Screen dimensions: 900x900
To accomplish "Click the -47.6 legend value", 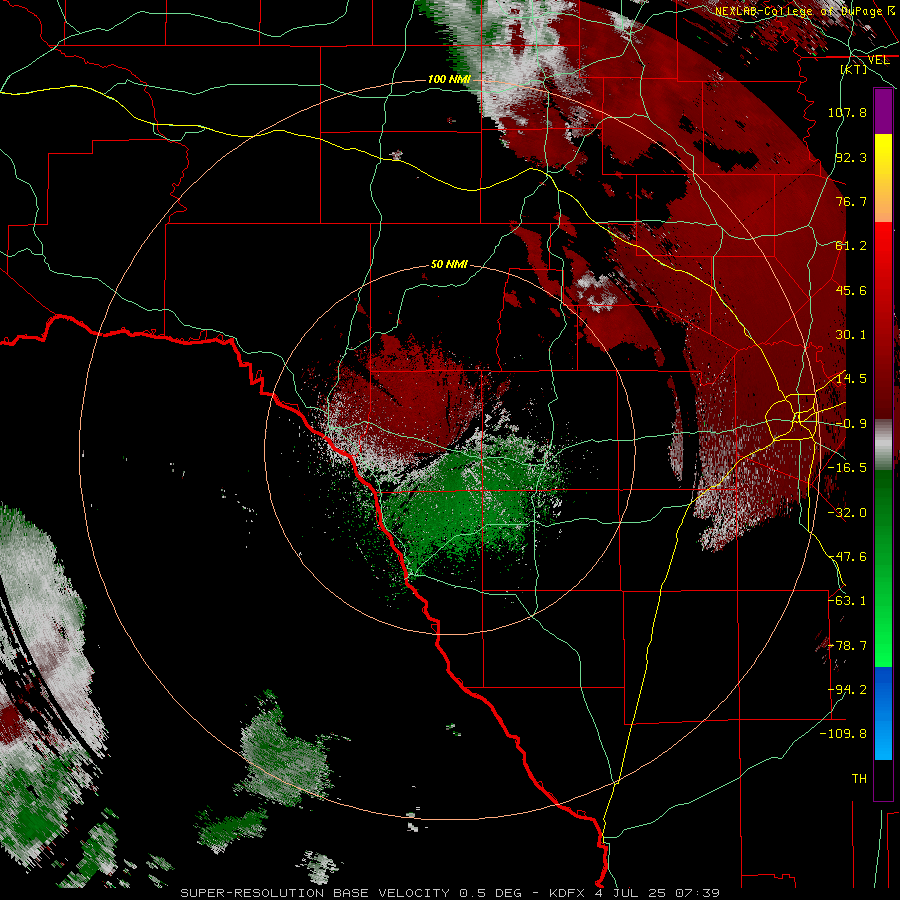I will tap(847, 557).
